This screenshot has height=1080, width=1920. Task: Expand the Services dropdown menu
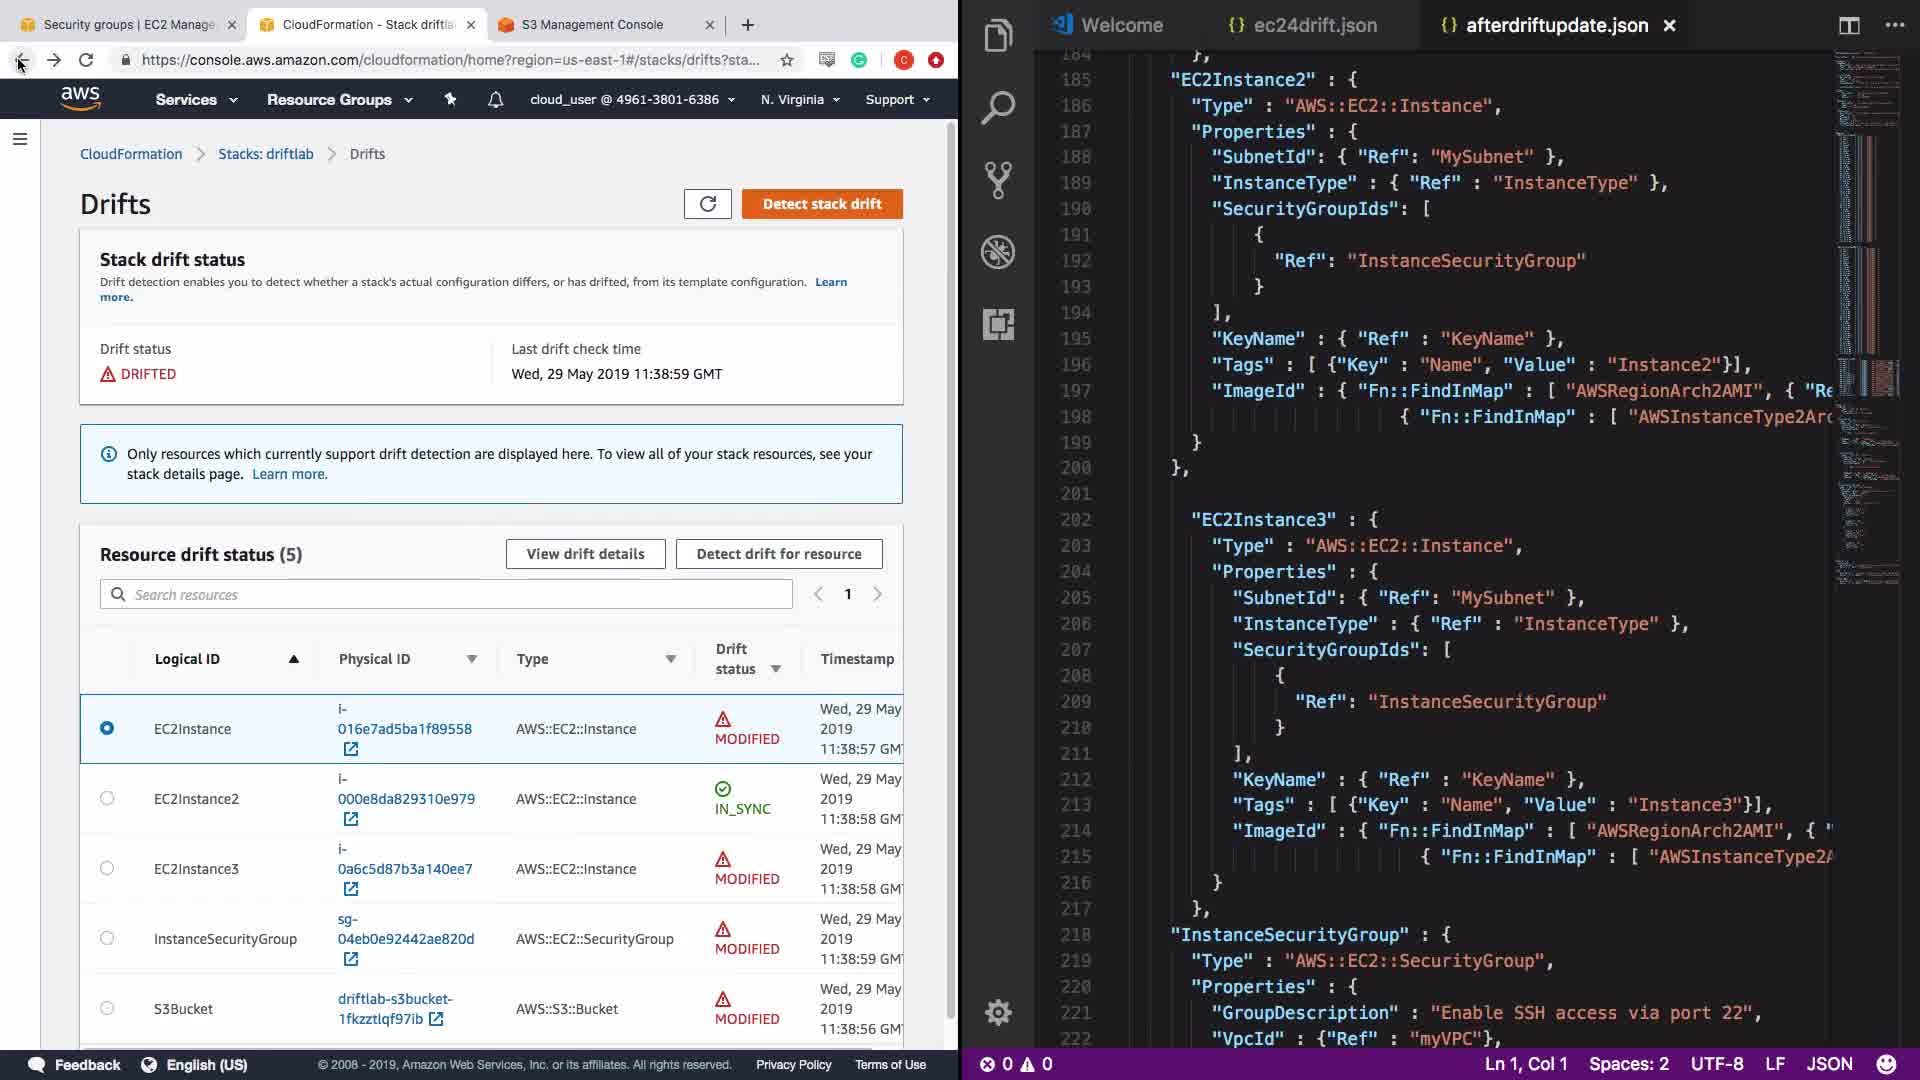click(196, 100)
